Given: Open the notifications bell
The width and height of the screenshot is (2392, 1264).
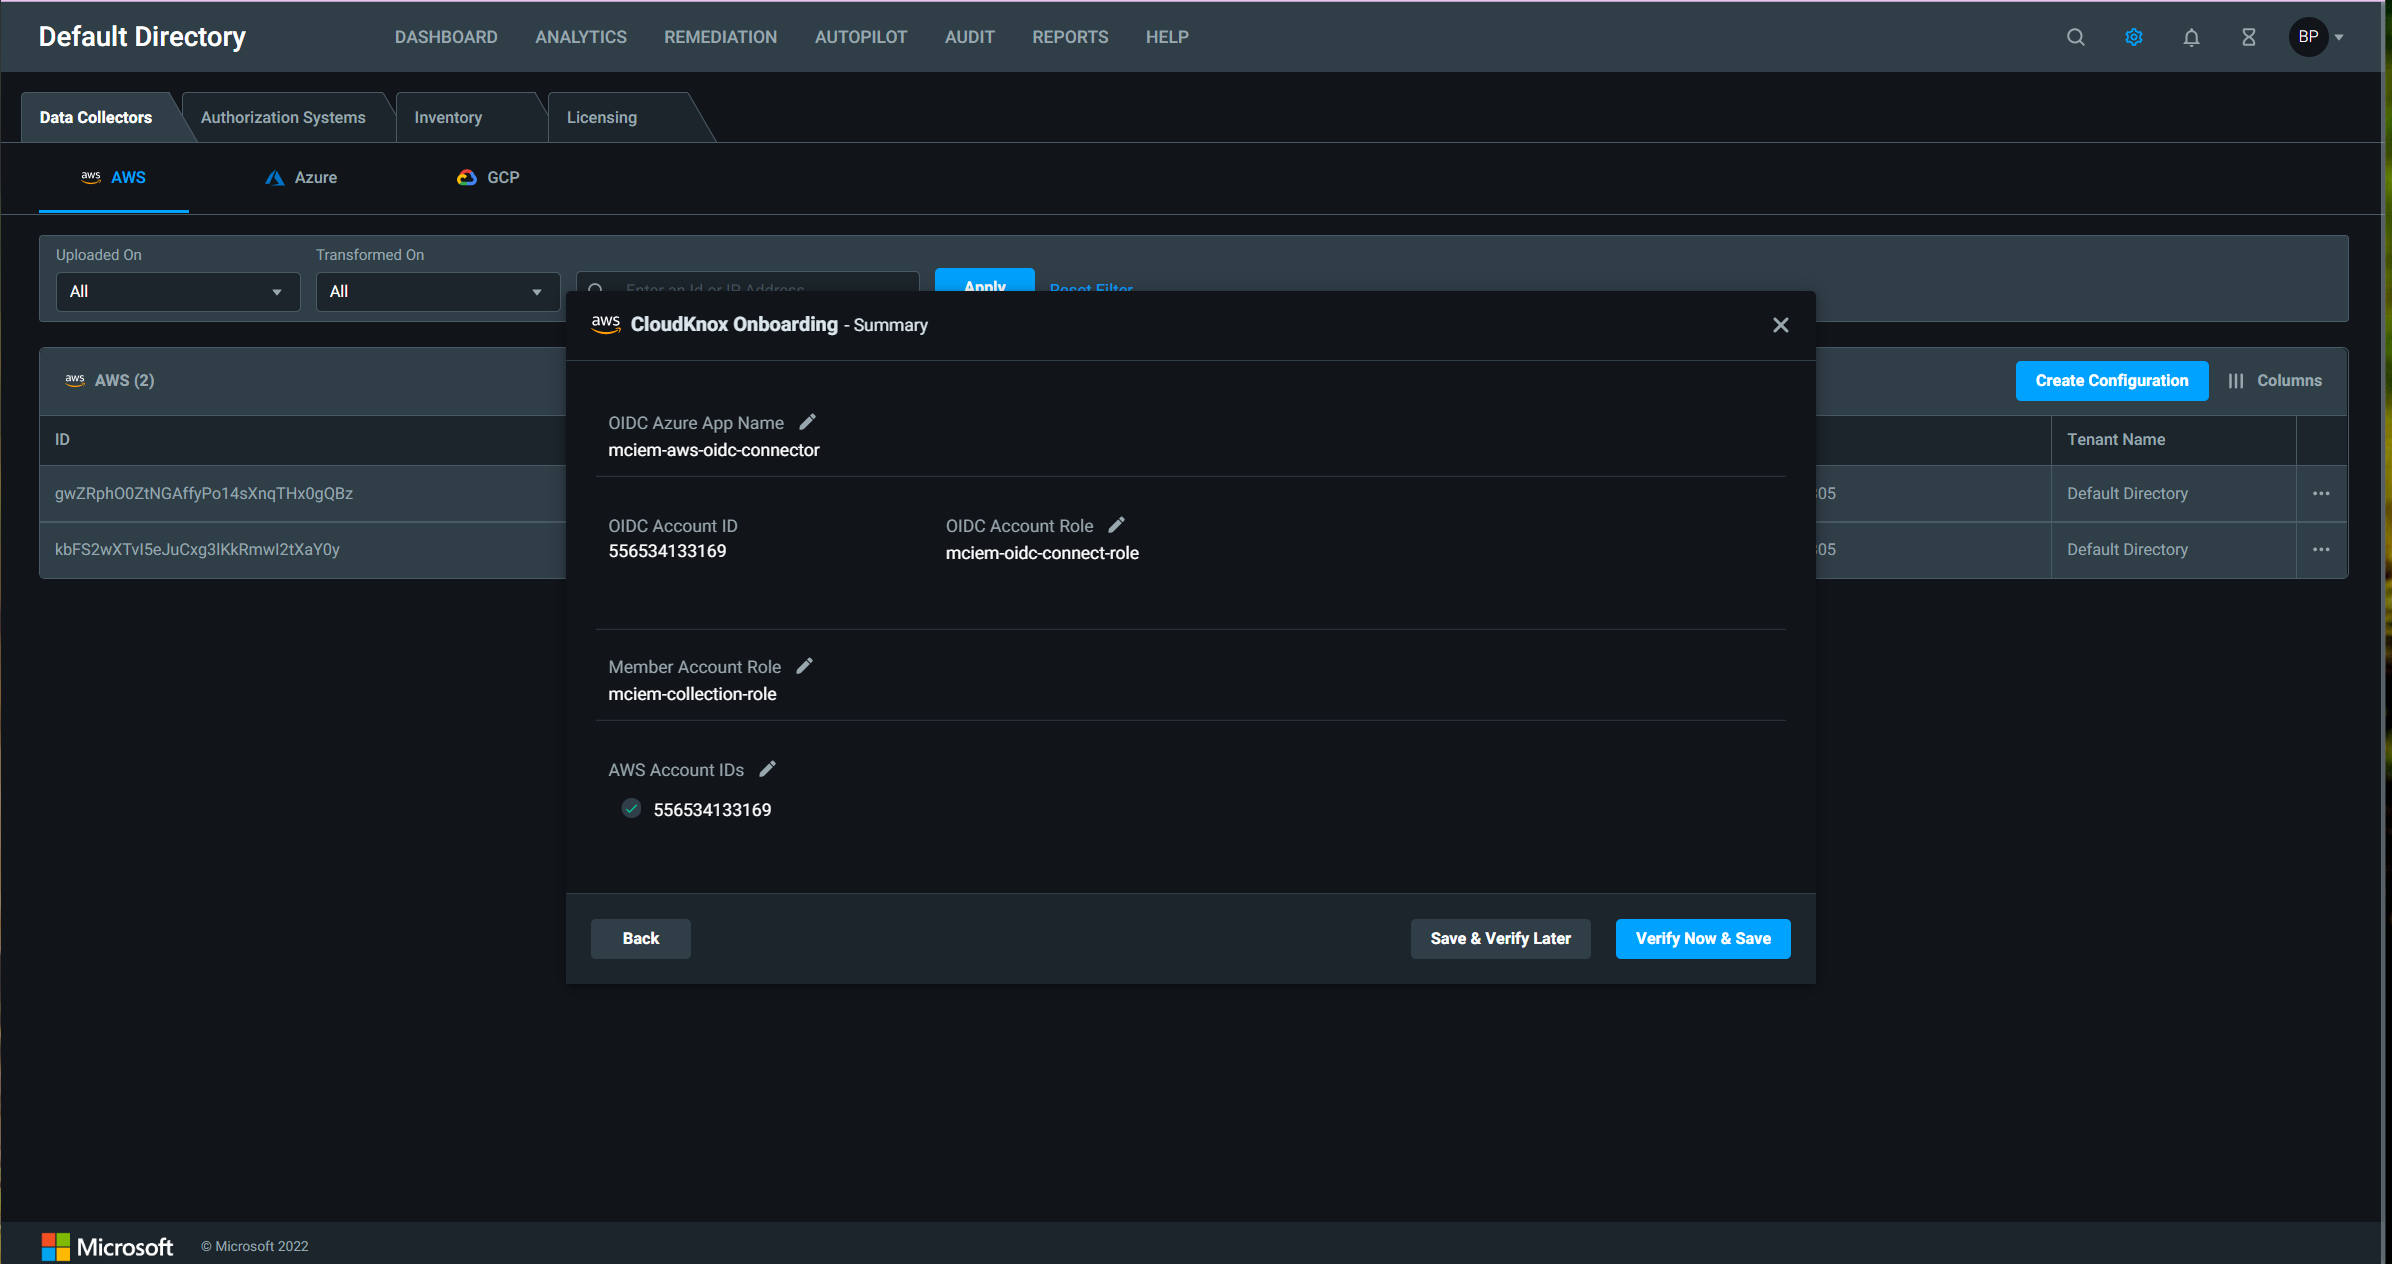Looking at the screenshot, I should coord(2191,37).
